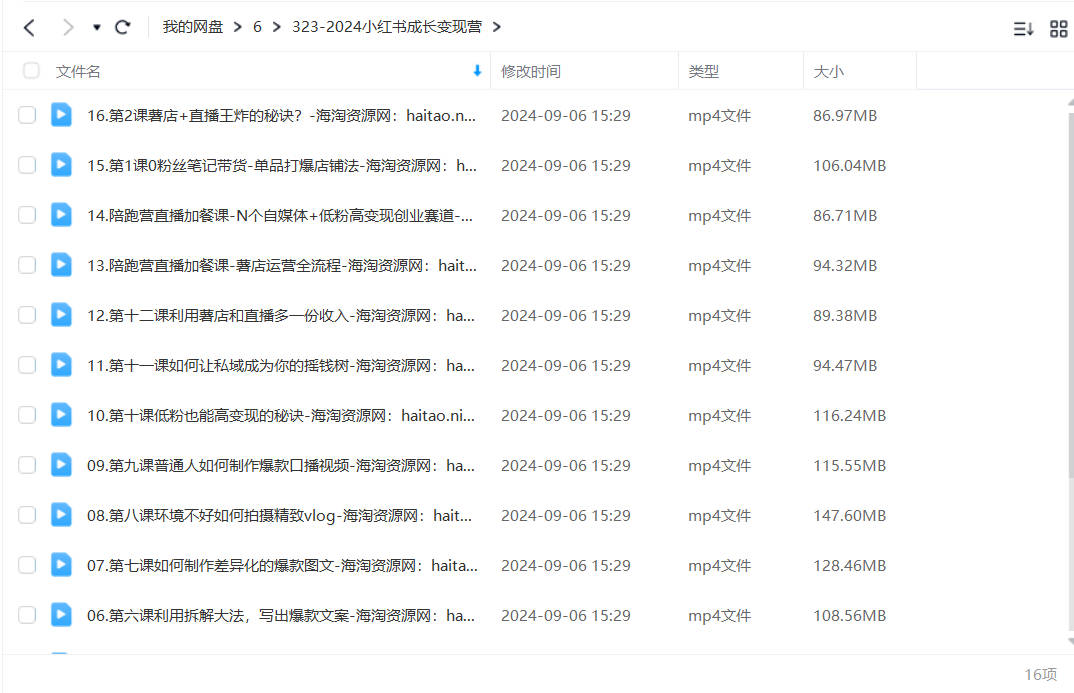Select file name 07.第七课如何制作差异化
This screenshot has height=693, width=1074.
pyautogui.click(x=282, y=566)
